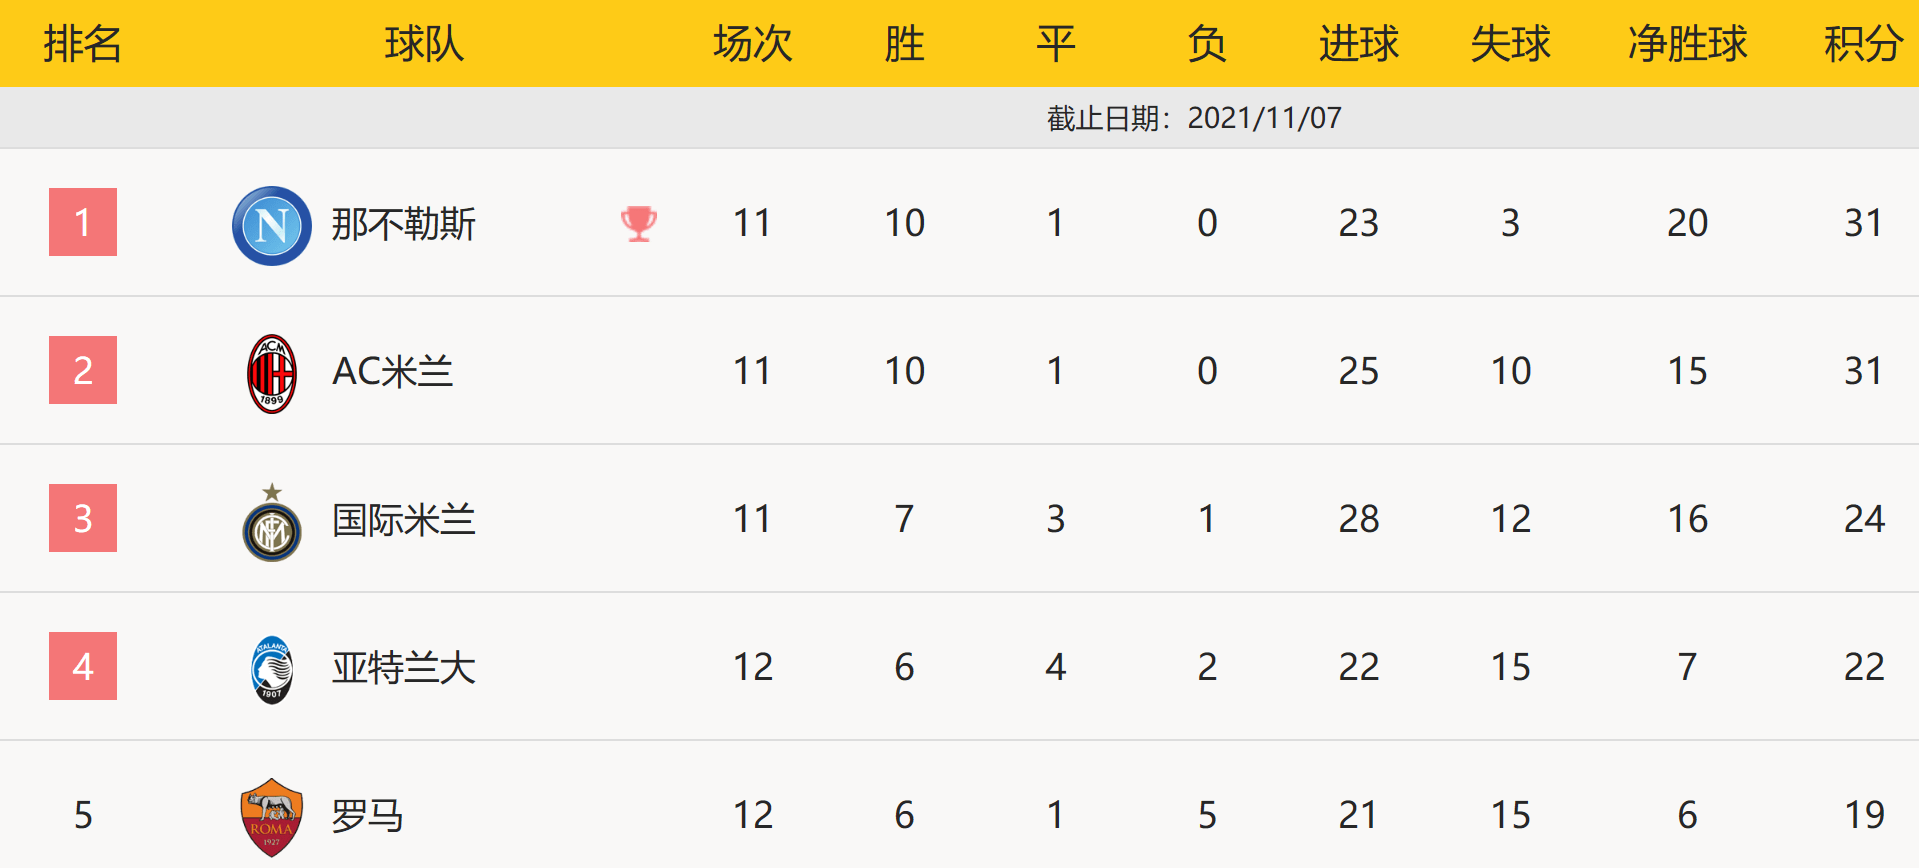Select the 进球 column header
The image size is (1919, 868).
[1358, 44]
